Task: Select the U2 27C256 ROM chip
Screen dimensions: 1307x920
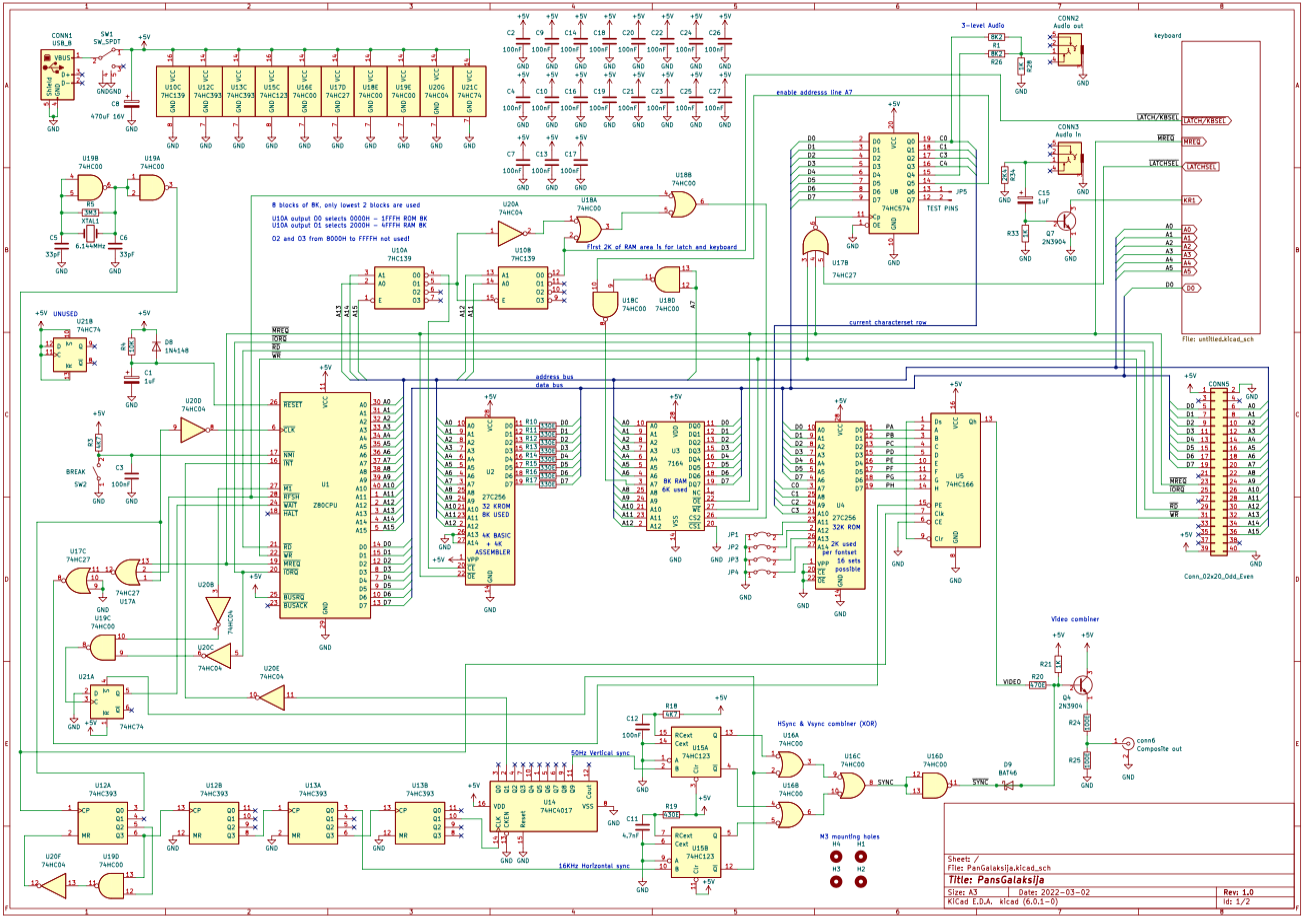Action: coord(489,500)
